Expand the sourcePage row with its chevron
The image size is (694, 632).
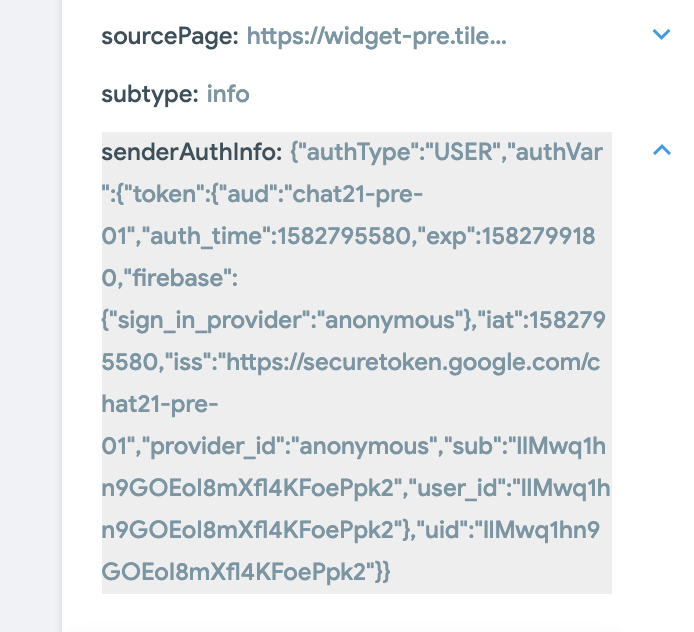[x=661, y=34]
